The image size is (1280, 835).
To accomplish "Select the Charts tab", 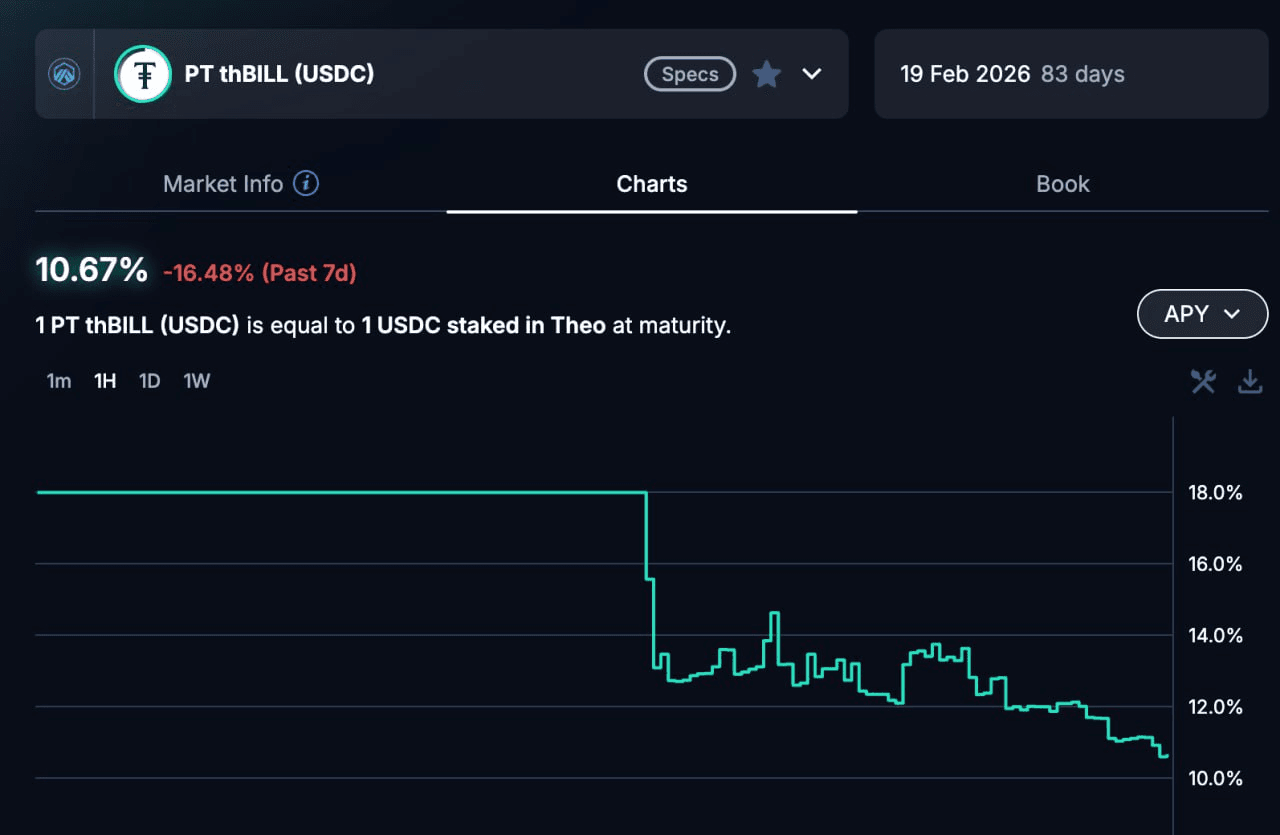I will 652,184.
